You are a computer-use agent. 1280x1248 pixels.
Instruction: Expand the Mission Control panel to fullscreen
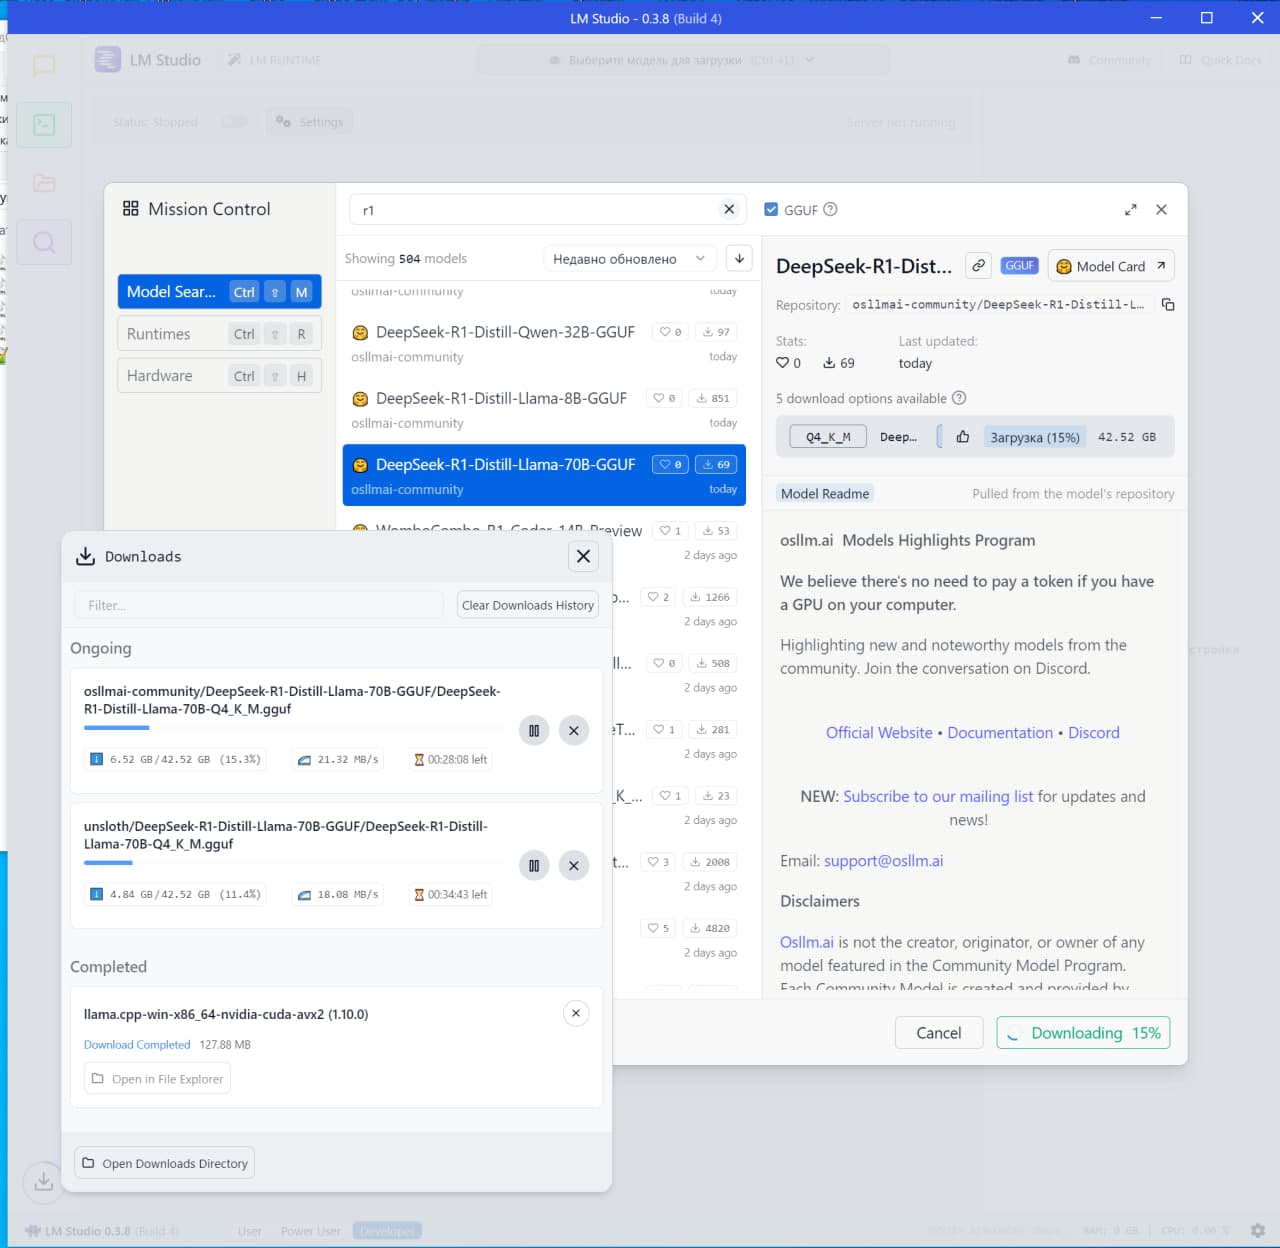pyautogui.click(x=1131, y=209)
